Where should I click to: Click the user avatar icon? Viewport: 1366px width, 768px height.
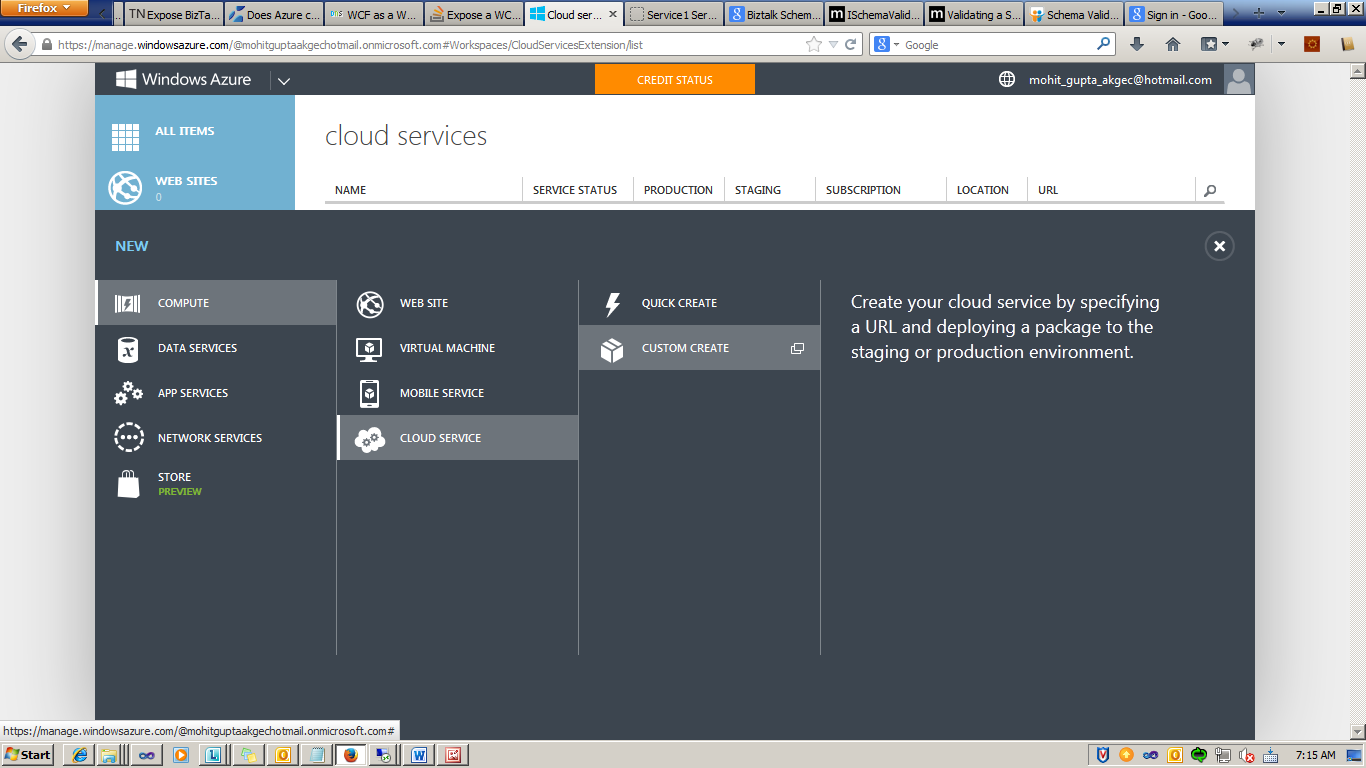point(1239,80)
